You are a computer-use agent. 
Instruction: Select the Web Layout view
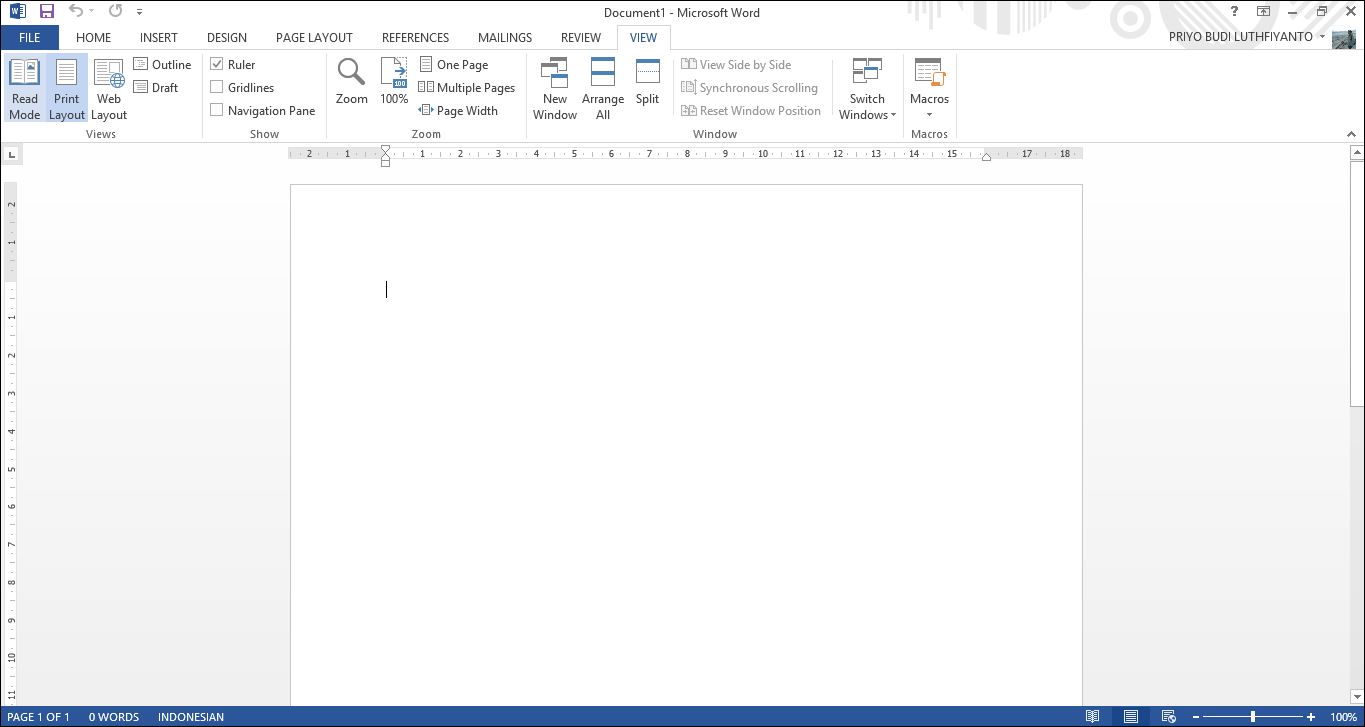(108, 88)
